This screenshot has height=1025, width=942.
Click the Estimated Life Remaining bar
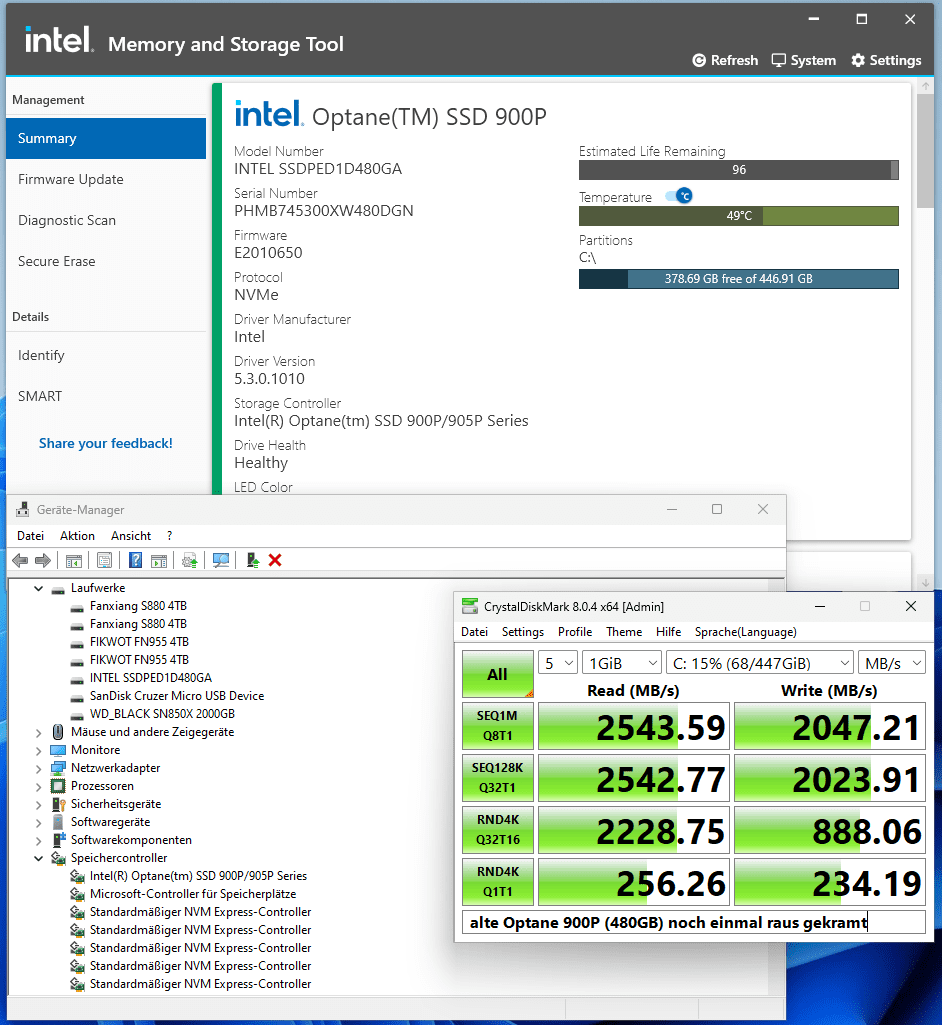point(739,170)
